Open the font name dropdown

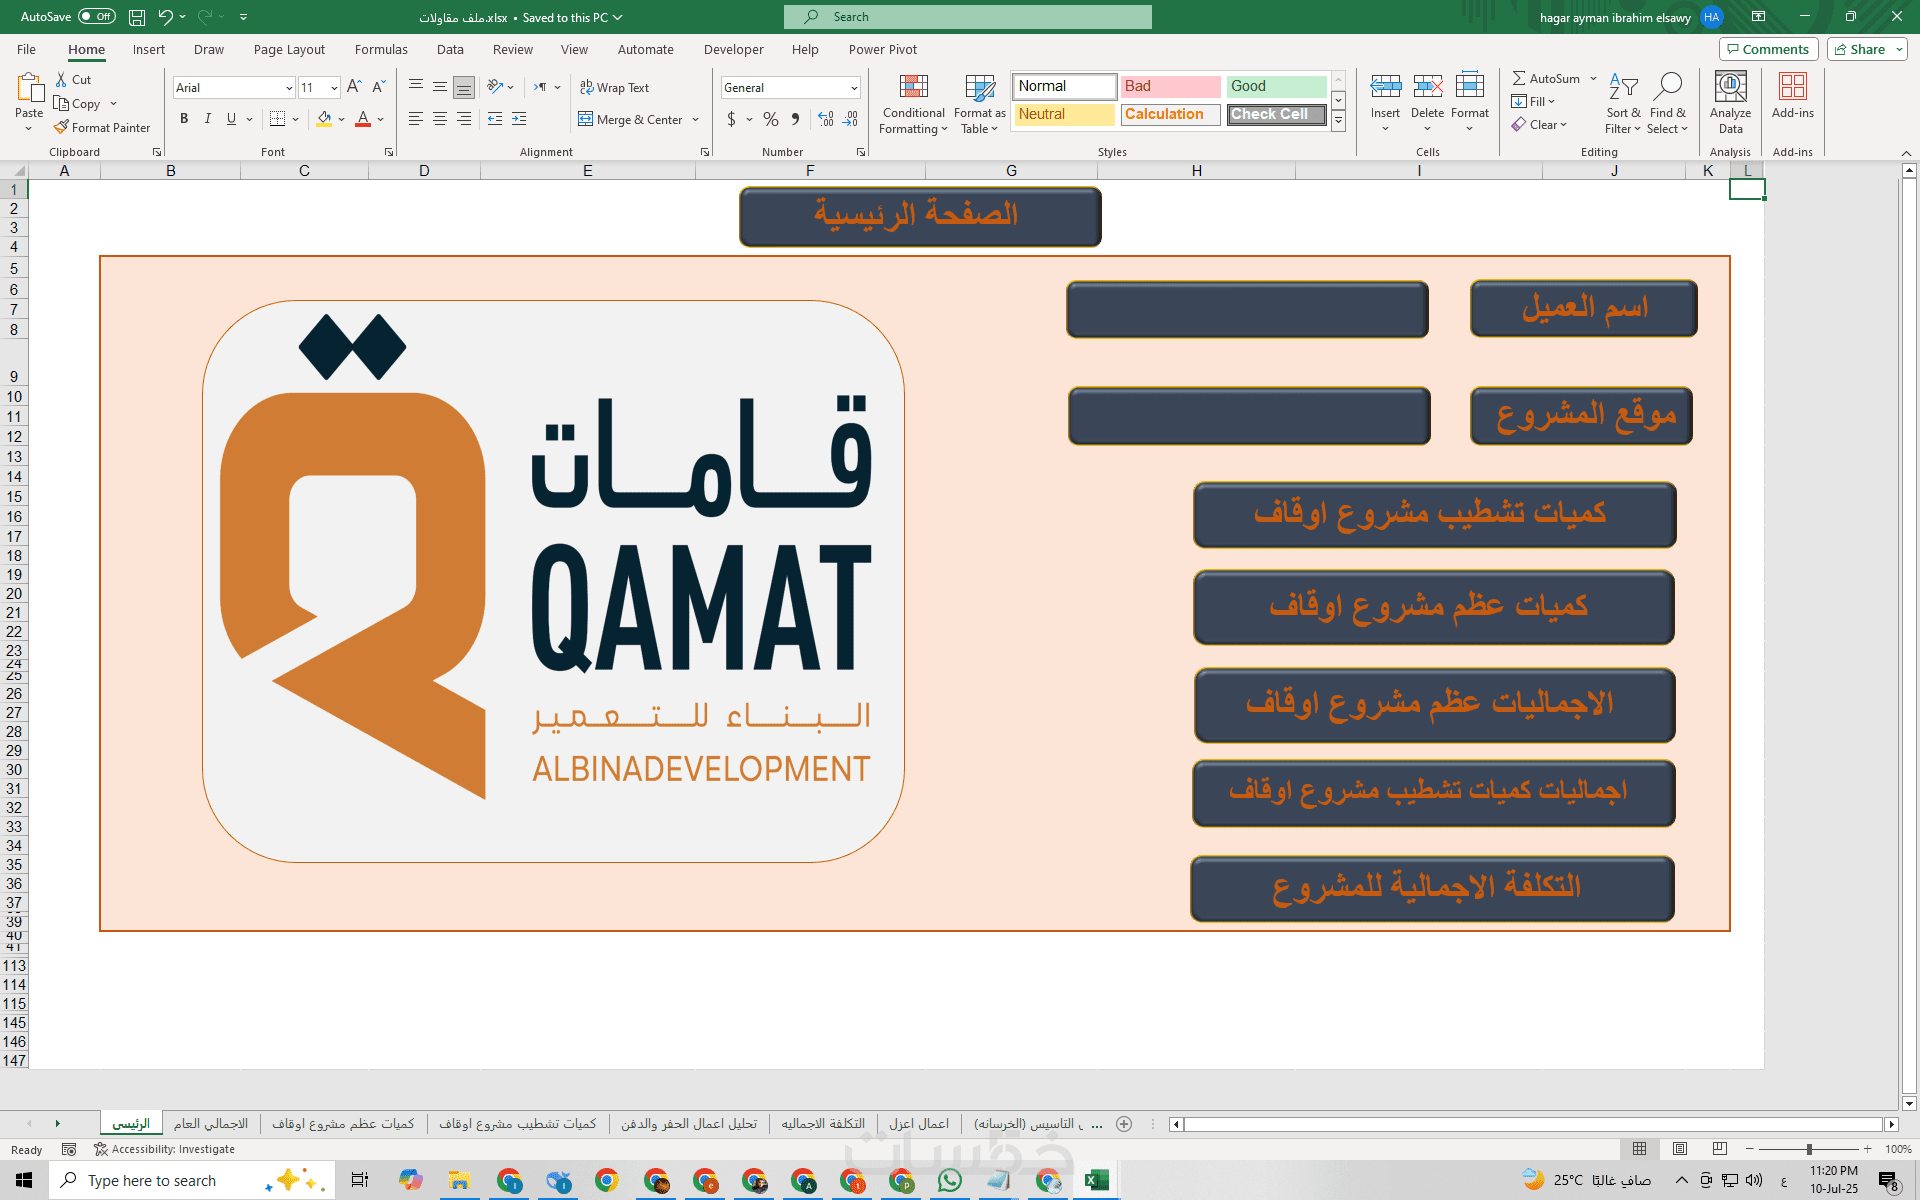click(x=289, y=88)
